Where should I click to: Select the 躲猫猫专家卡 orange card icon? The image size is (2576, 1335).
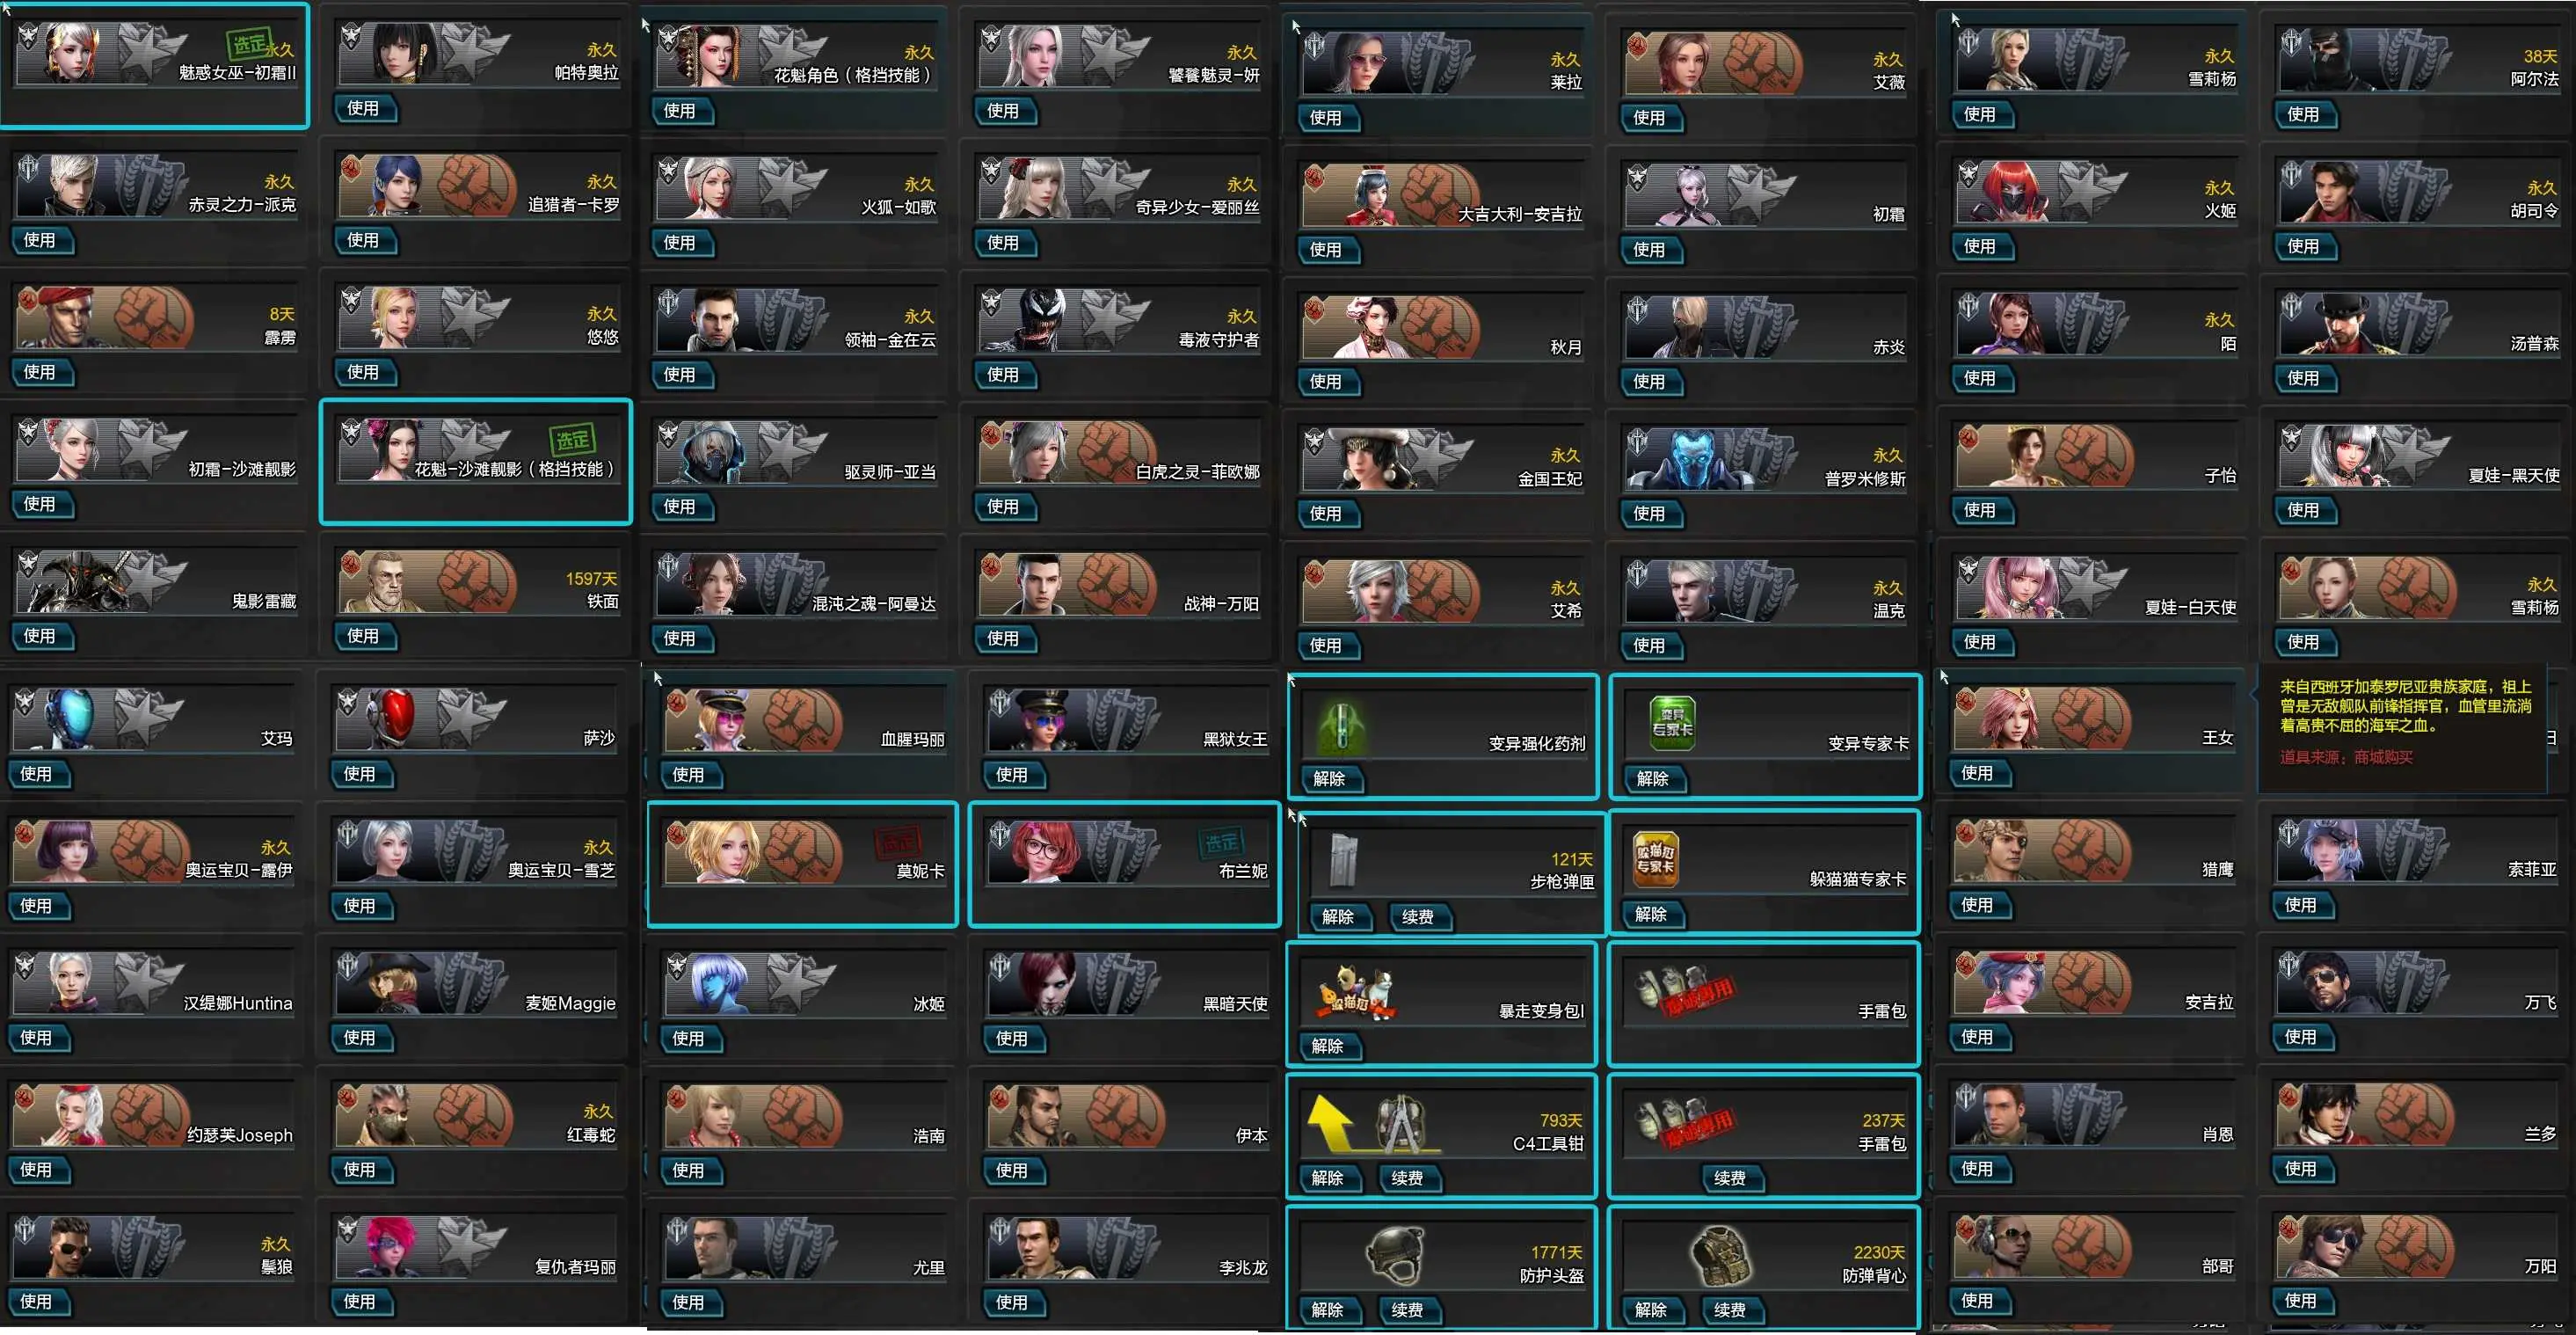1656,859
